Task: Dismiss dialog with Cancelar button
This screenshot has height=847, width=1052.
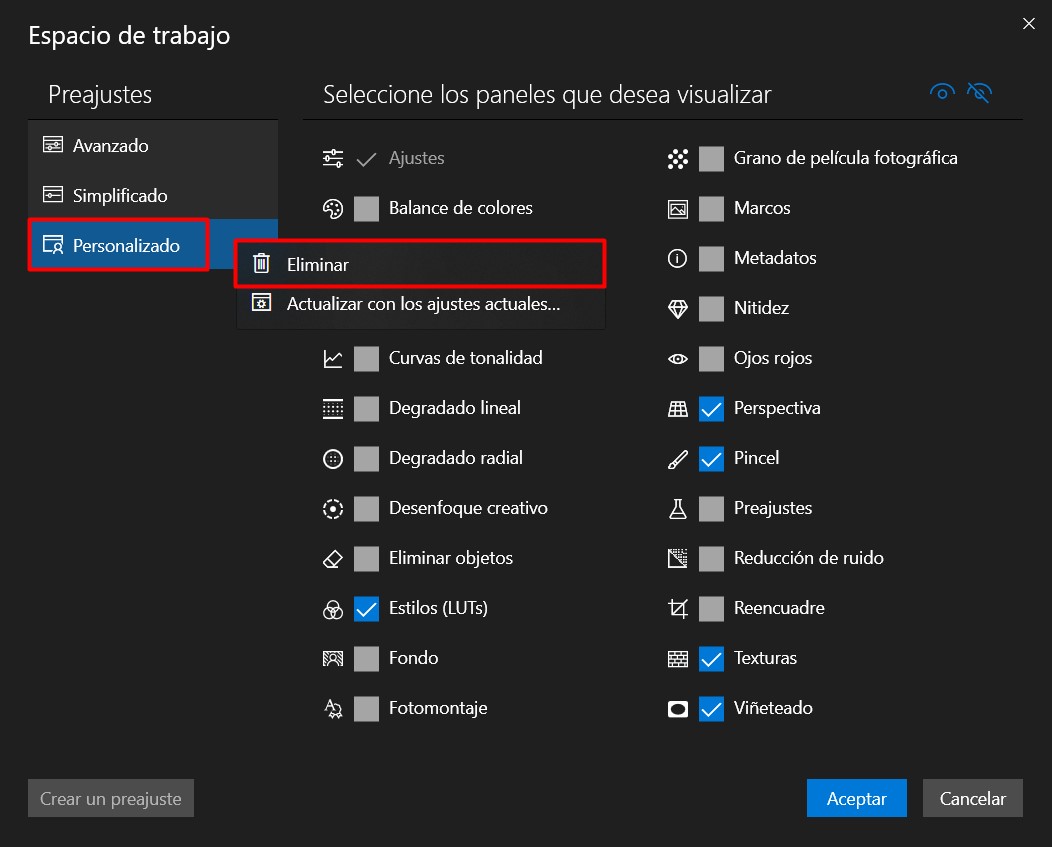Action: tap(973, 798)
